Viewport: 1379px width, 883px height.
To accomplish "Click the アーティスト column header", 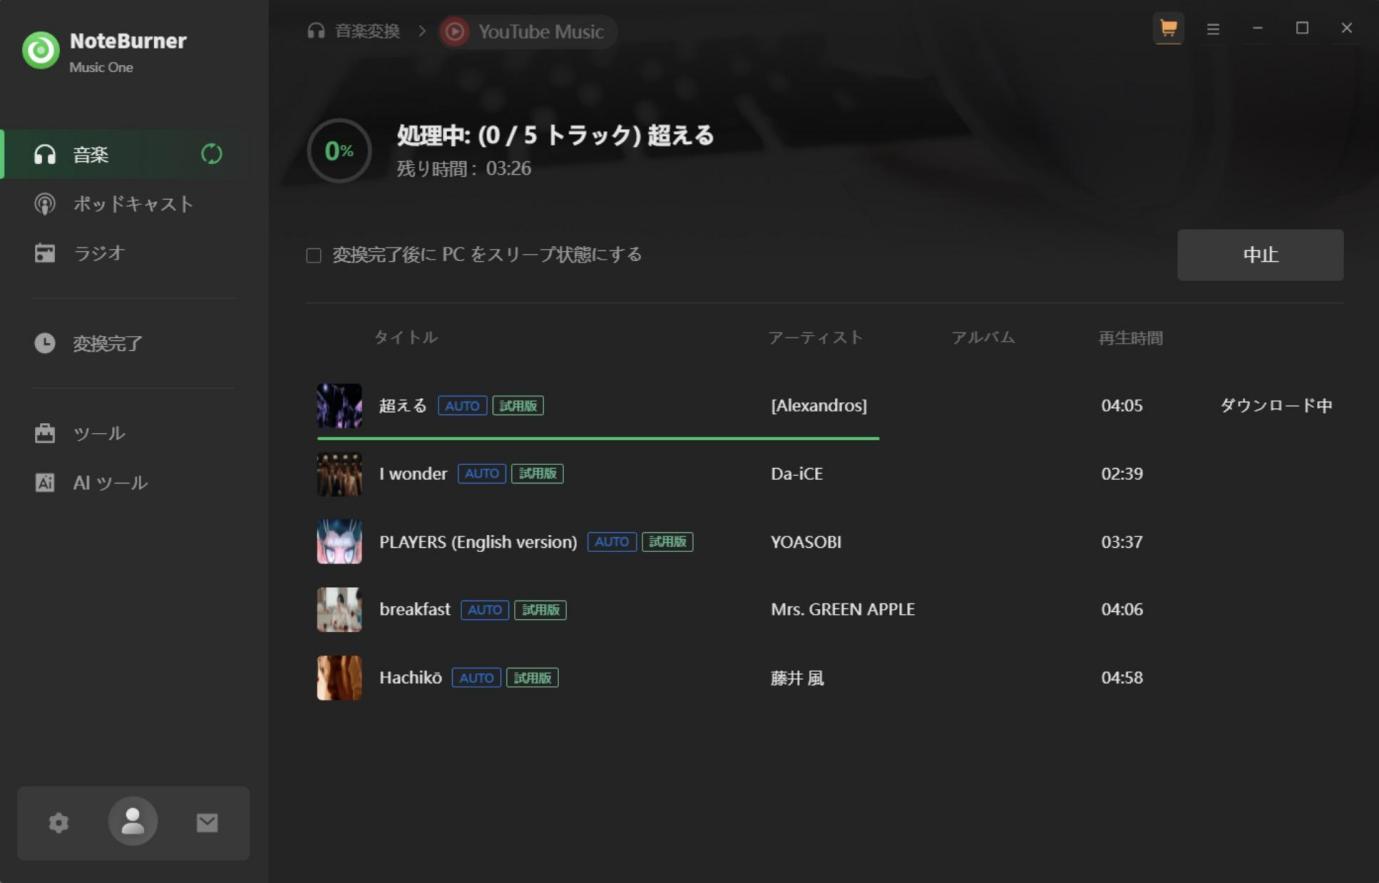I will (815, 338).
